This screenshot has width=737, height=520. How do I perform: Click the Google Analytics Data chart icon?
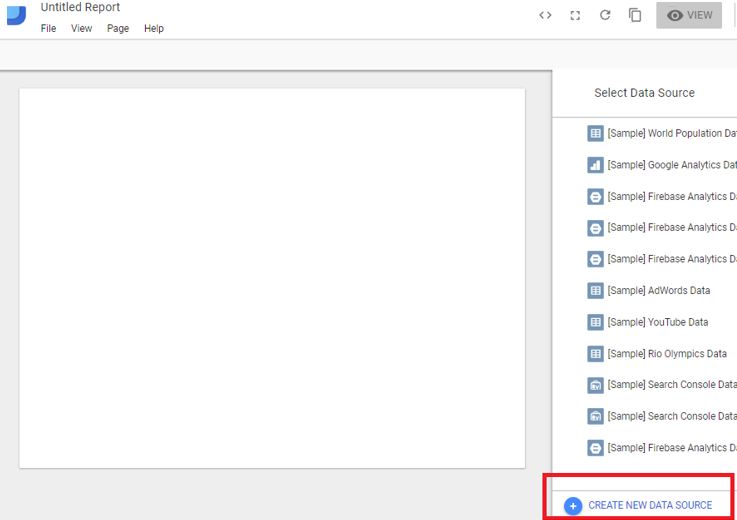coord(595,165)
